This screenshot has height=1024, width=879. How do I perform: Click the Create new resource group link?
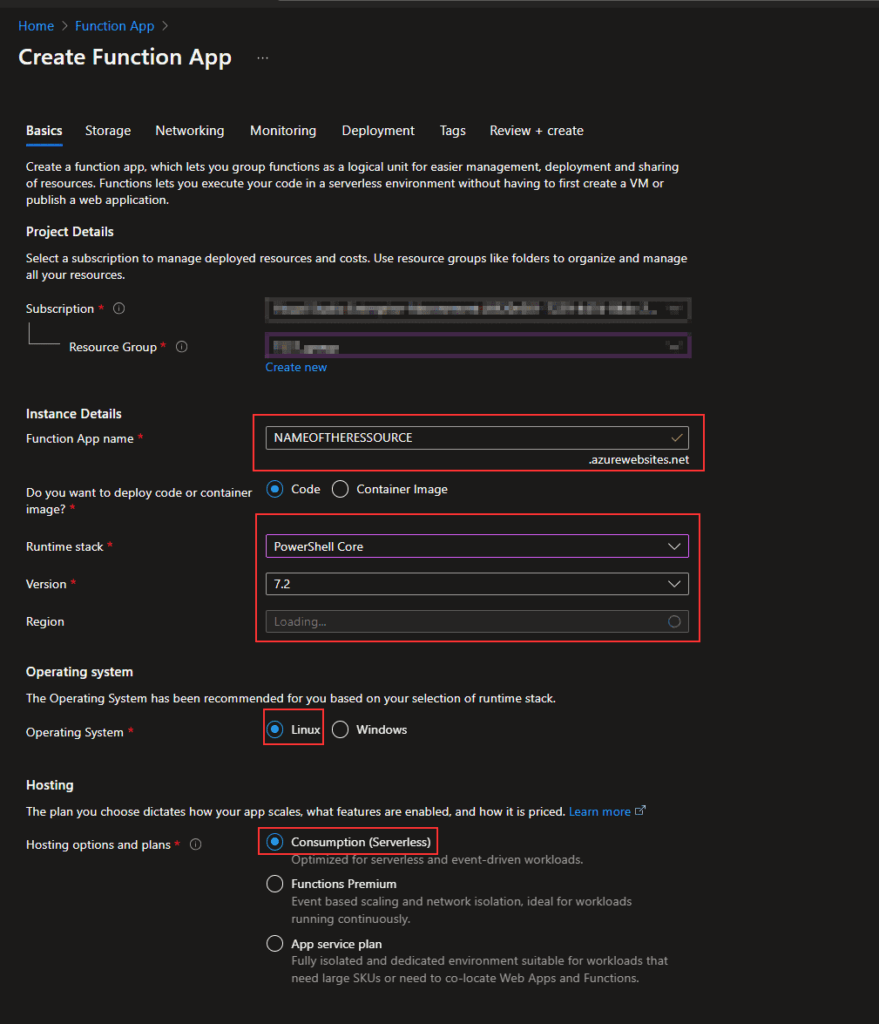click(x=295, y=366)
